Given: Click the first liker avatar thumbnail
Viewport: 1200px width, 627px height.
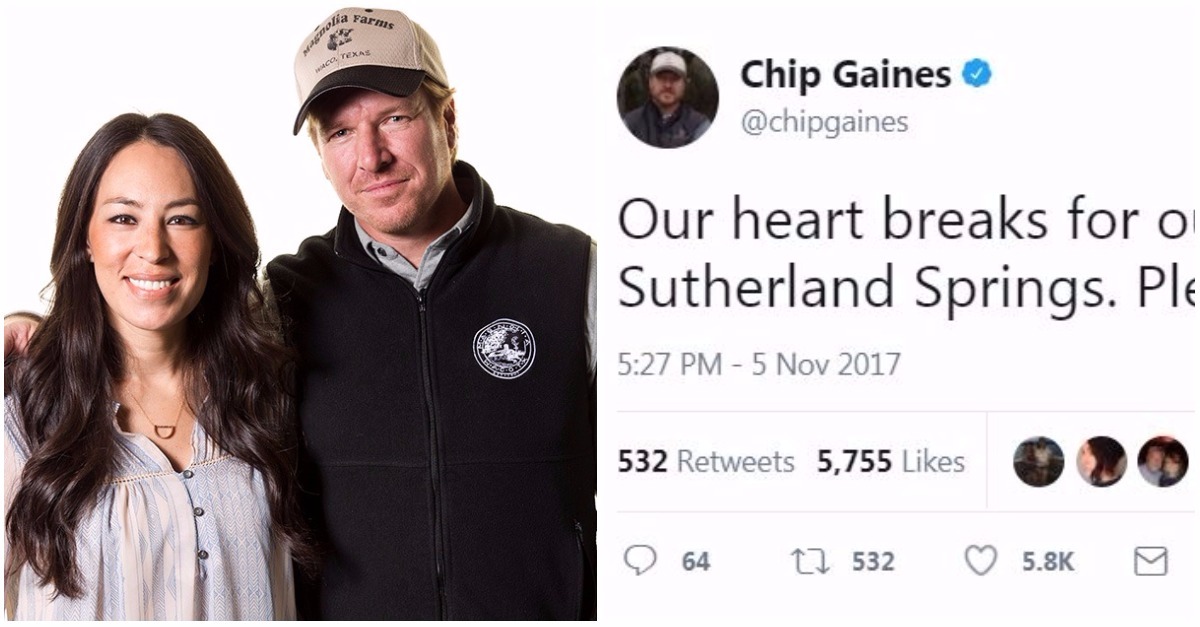Looking at the screenshot, I should point(1038,461).
